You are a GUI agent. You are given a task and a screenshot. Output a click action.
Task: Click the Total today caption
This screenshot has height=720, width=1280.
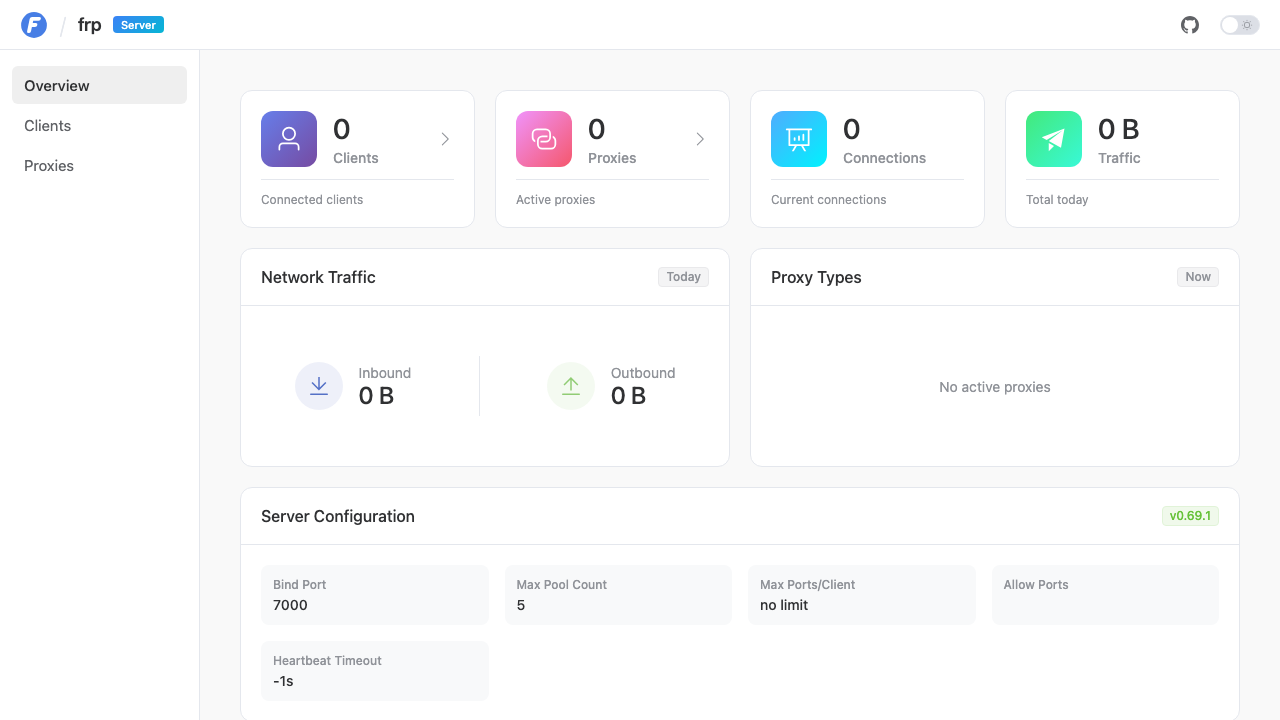[x=1057, y=200]
